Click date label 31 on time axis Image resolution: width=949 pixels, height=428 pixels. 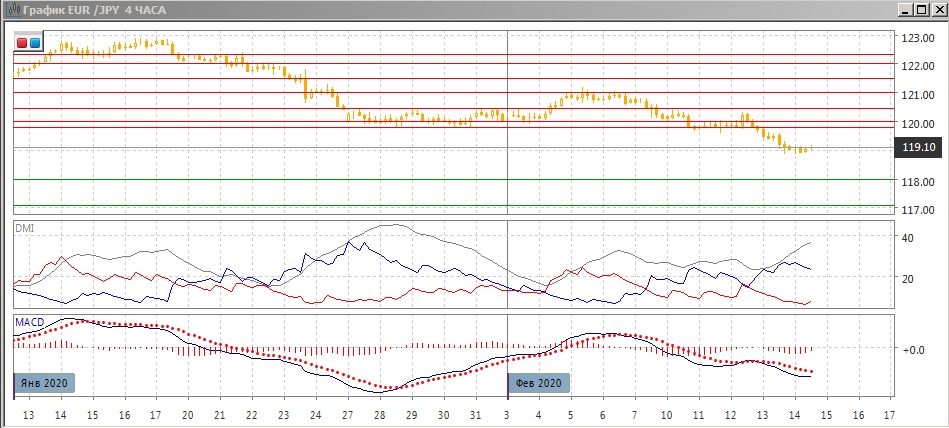click(x=476, y=415)
